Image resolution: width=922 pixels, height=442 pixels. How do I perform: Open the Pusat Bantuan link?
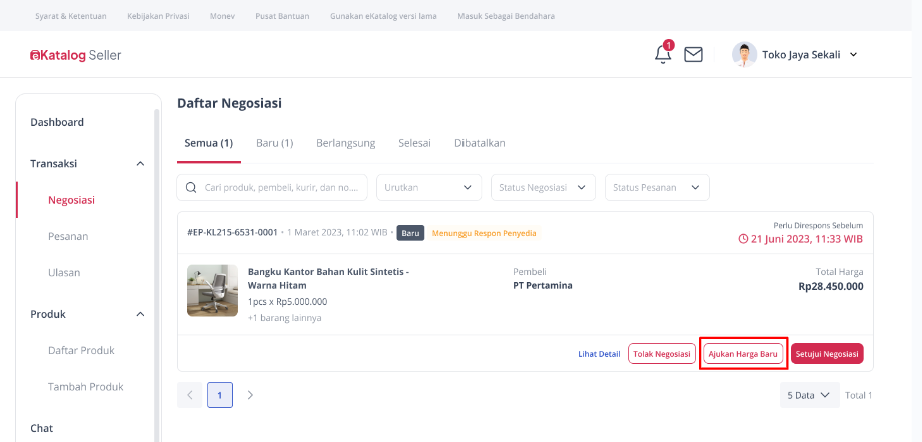pyautogui.click(x=282, y=16)
